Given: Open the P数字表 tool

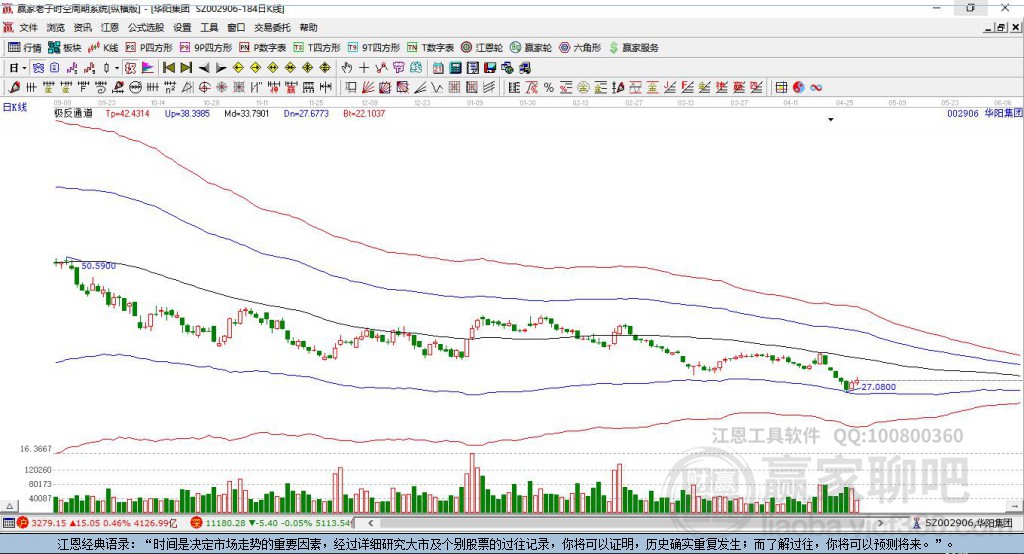Looking at the screenshot, I should 263,48.
